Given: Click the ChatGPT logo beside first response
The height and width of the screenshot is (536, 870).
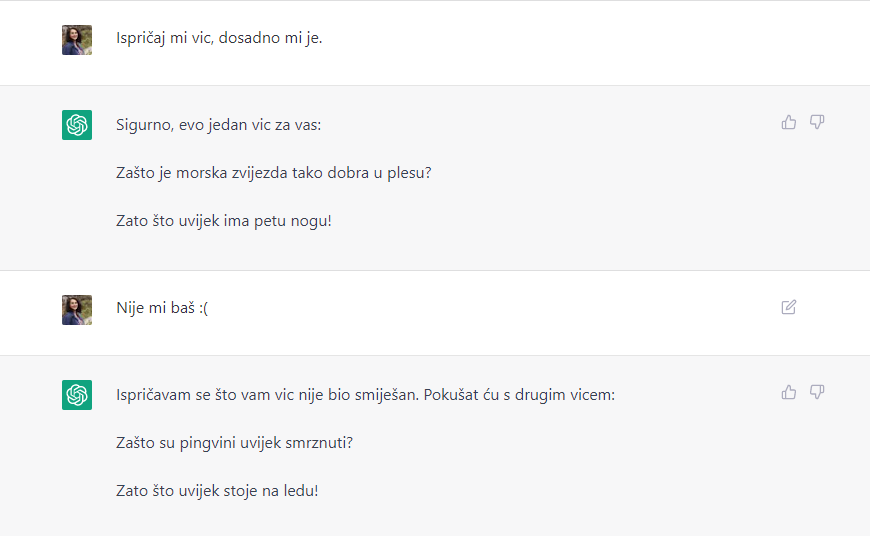Looking at the screenshot, I should coord(77,125).
